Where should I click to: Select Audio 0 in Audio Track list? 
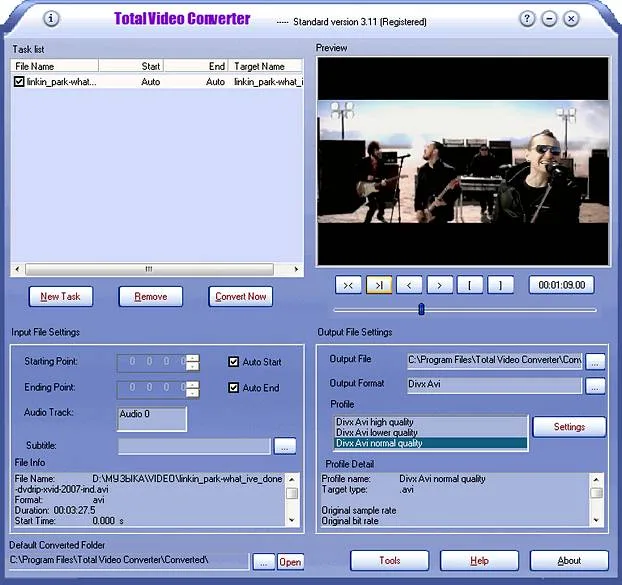pos(135,414)
